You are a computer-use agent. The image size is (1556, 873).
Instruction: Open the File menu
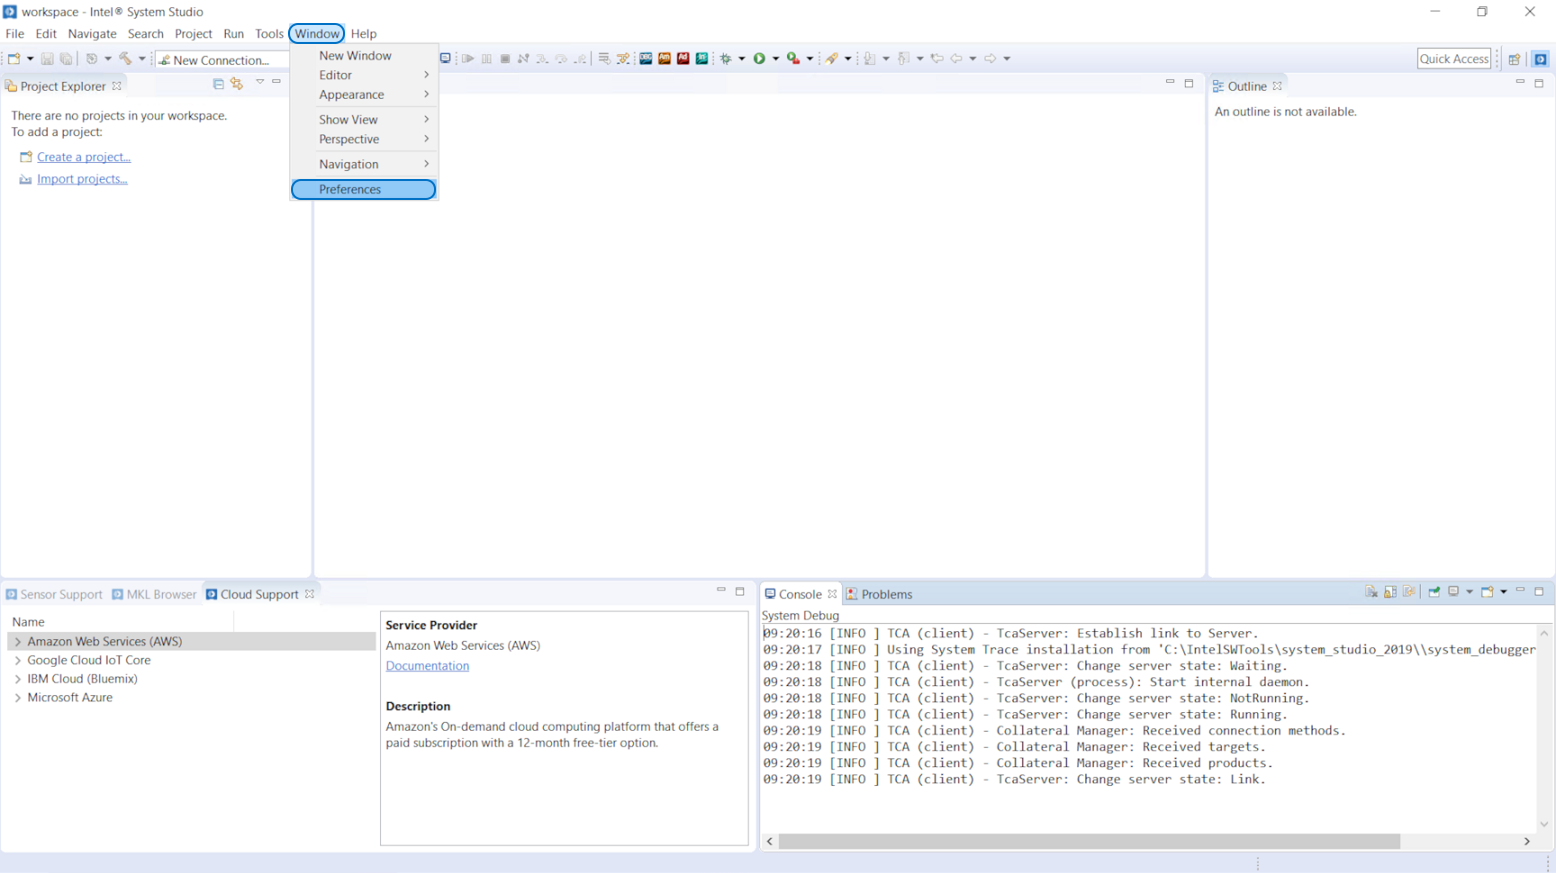[x=15, y=34]
